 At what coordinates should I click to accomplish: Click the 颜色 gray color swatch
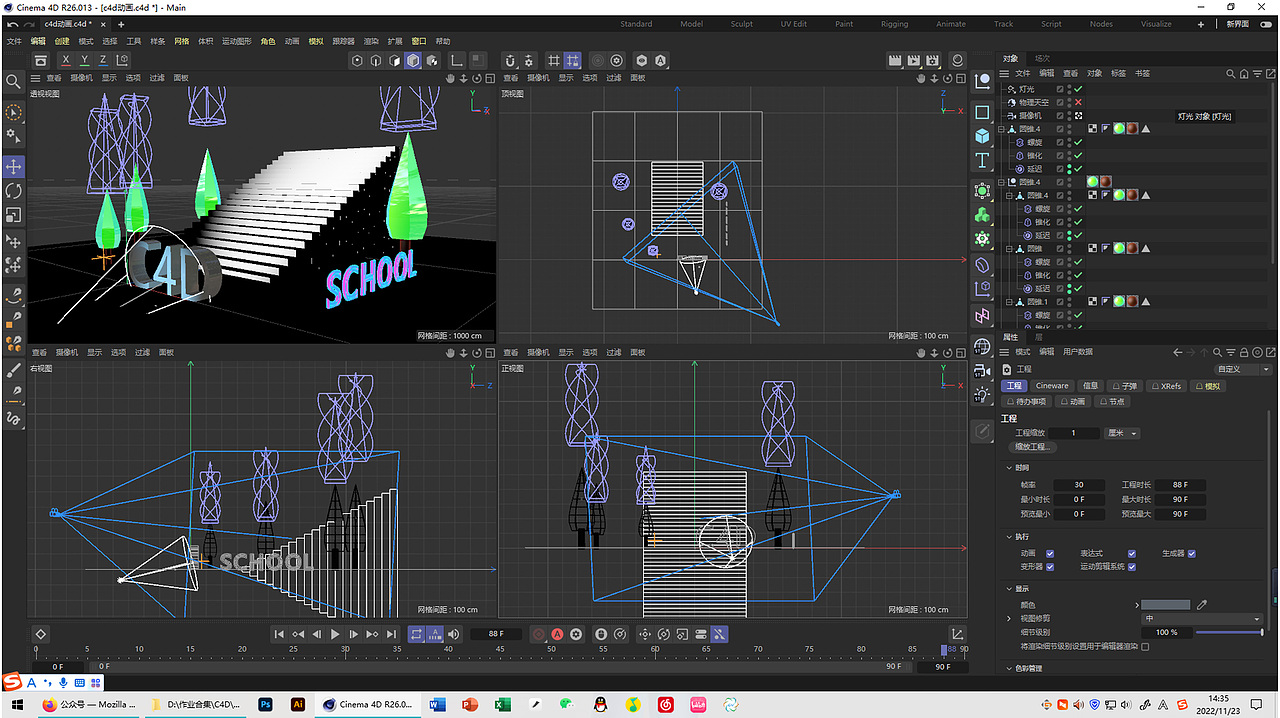tap(1166, 604)
